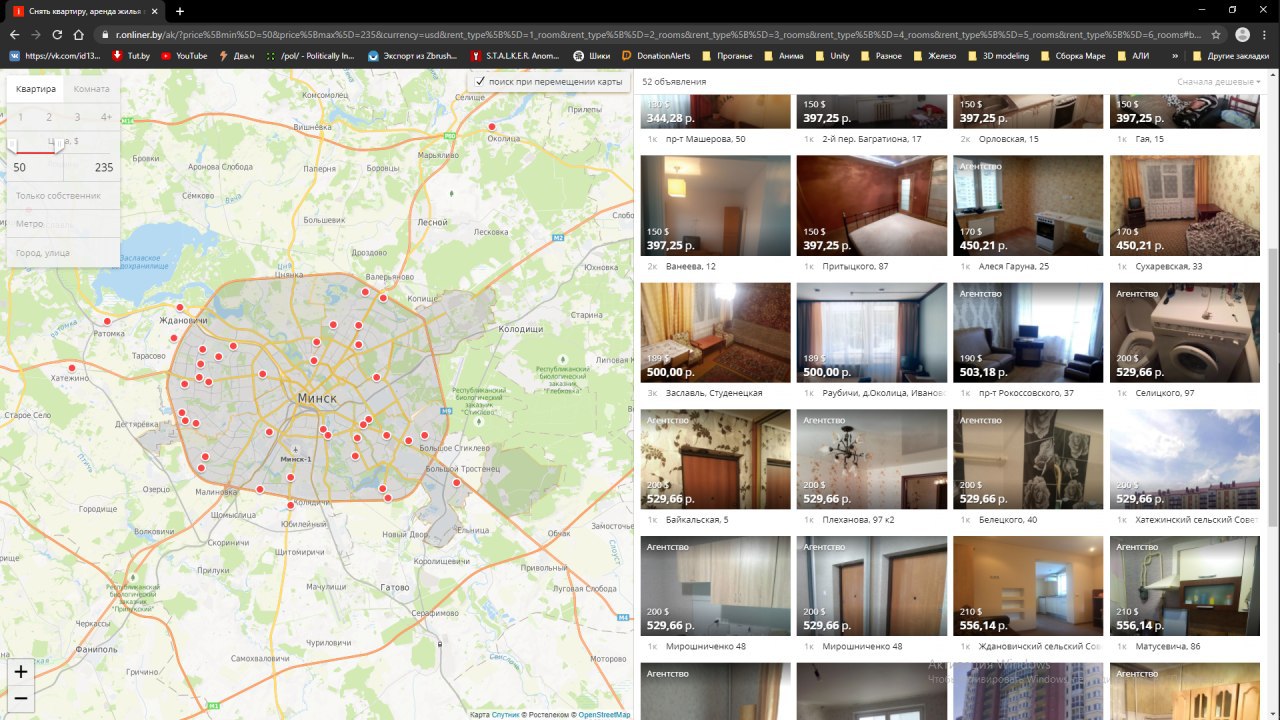Open the Unity bookmarks folder

[x=833, y=56]
